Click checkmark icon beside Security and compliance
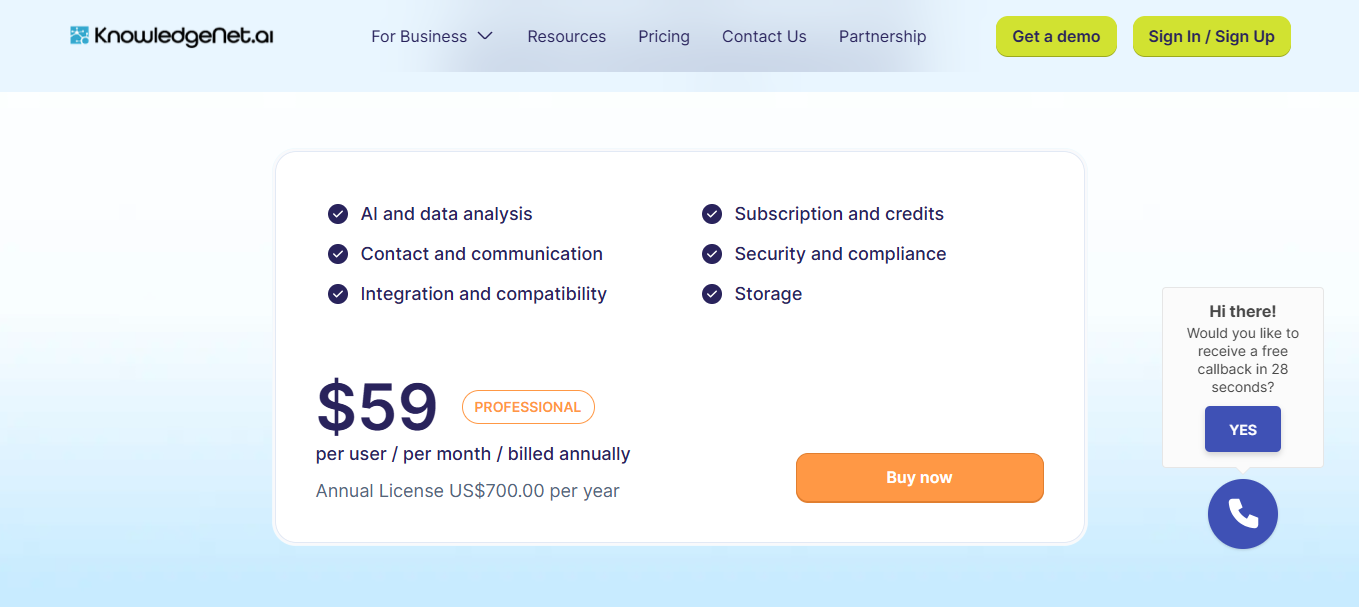The width and height of the screenshot is (1359, 607). click(712, 254)
